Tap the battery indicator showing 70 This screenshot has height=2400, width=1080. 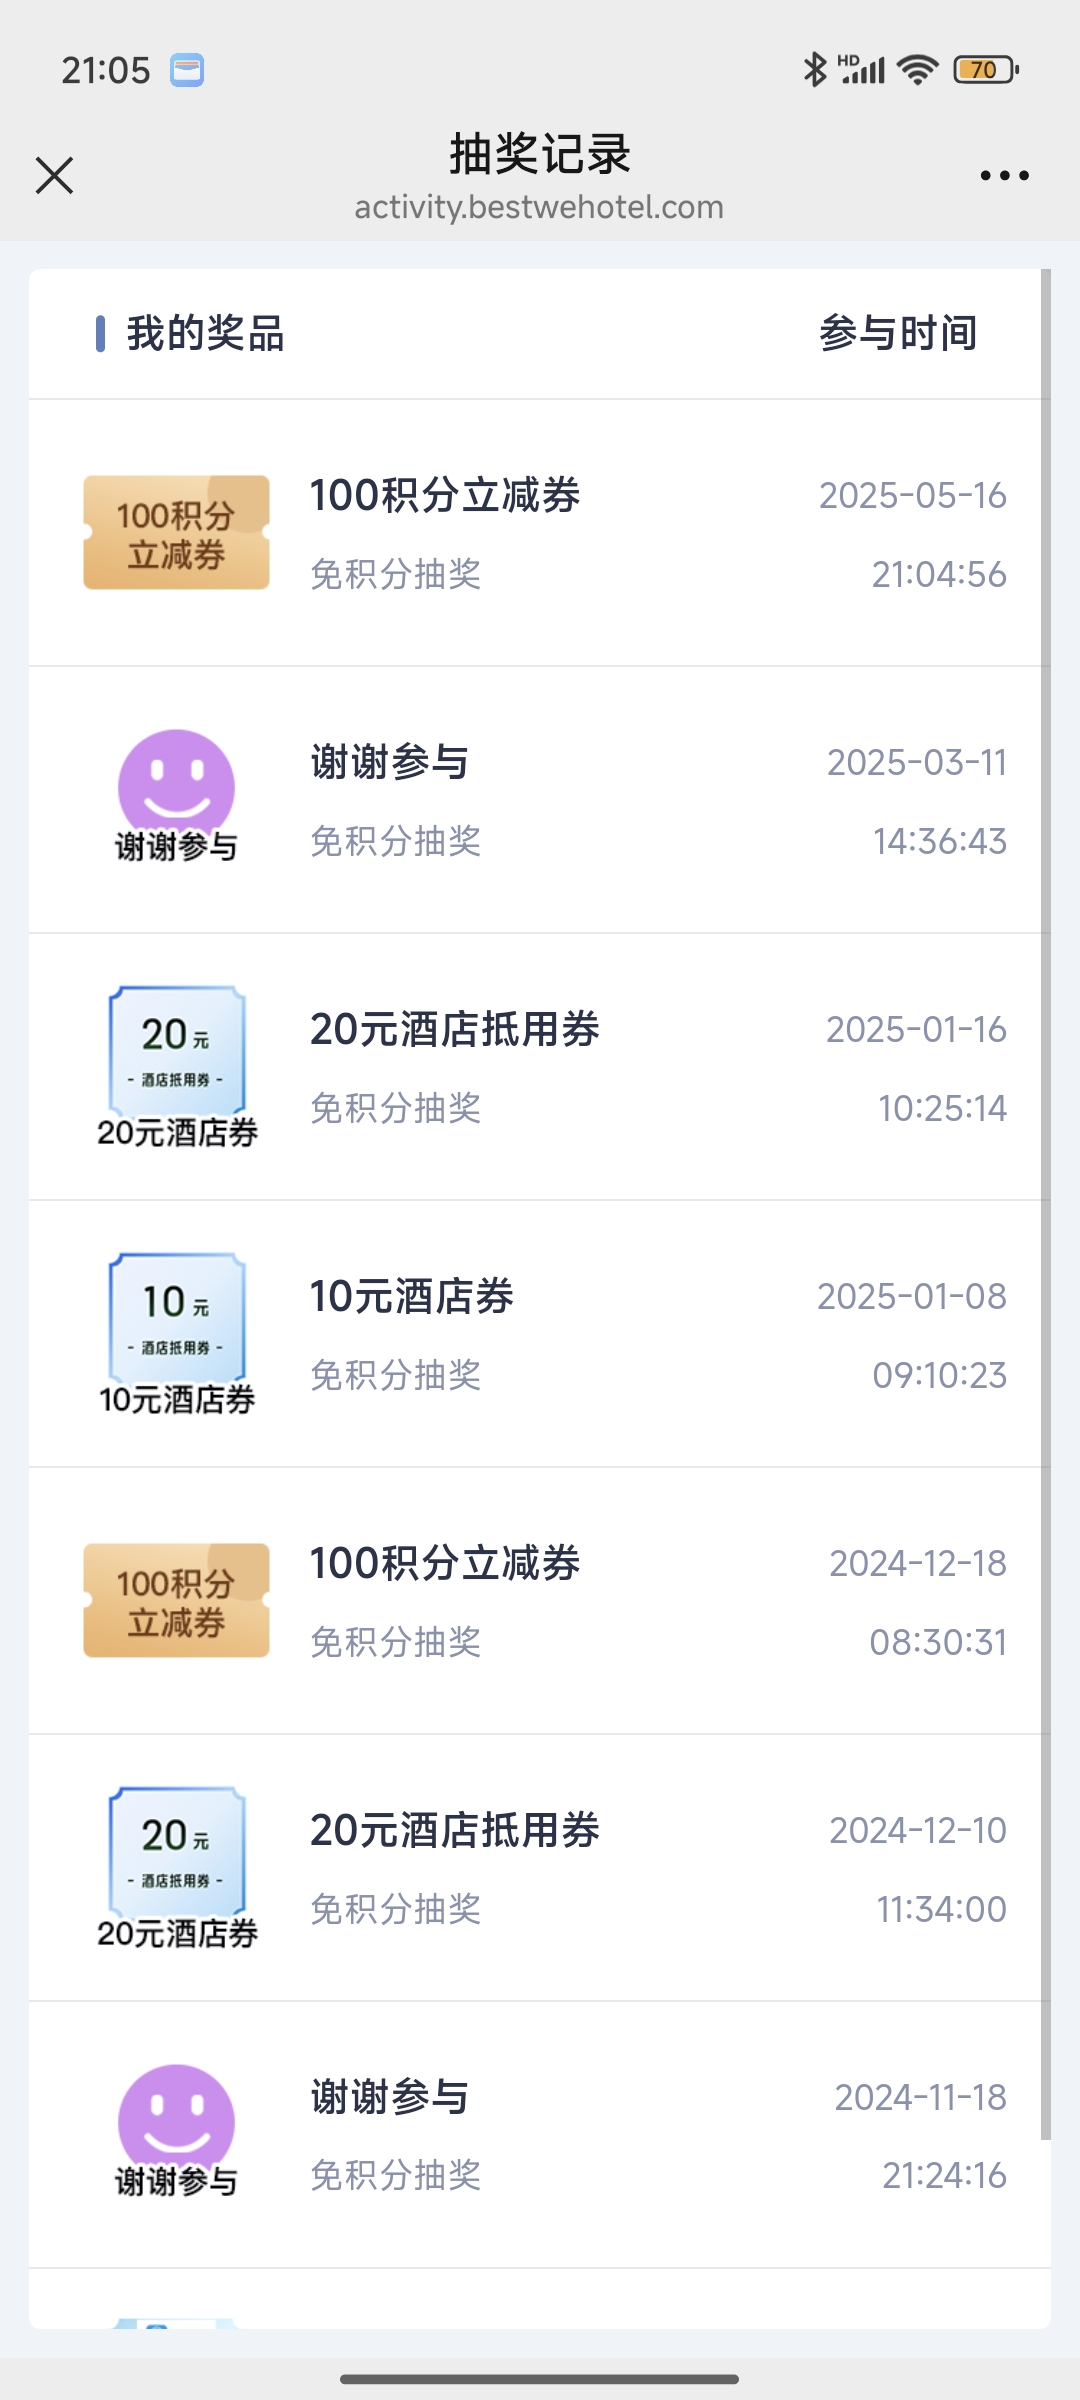tap(986, 69)
